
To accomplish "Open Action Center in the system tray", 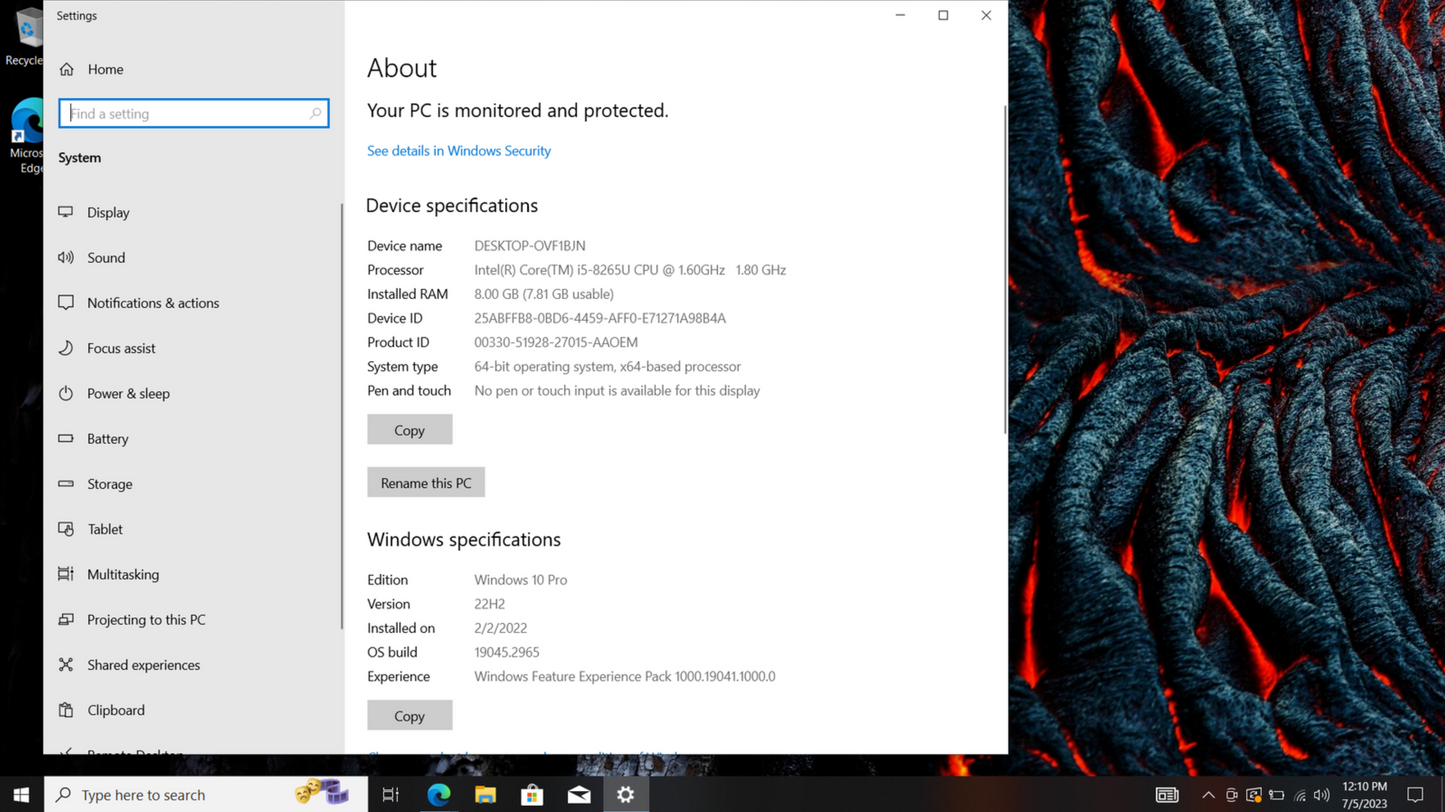I will click(x=1416, y=794).
